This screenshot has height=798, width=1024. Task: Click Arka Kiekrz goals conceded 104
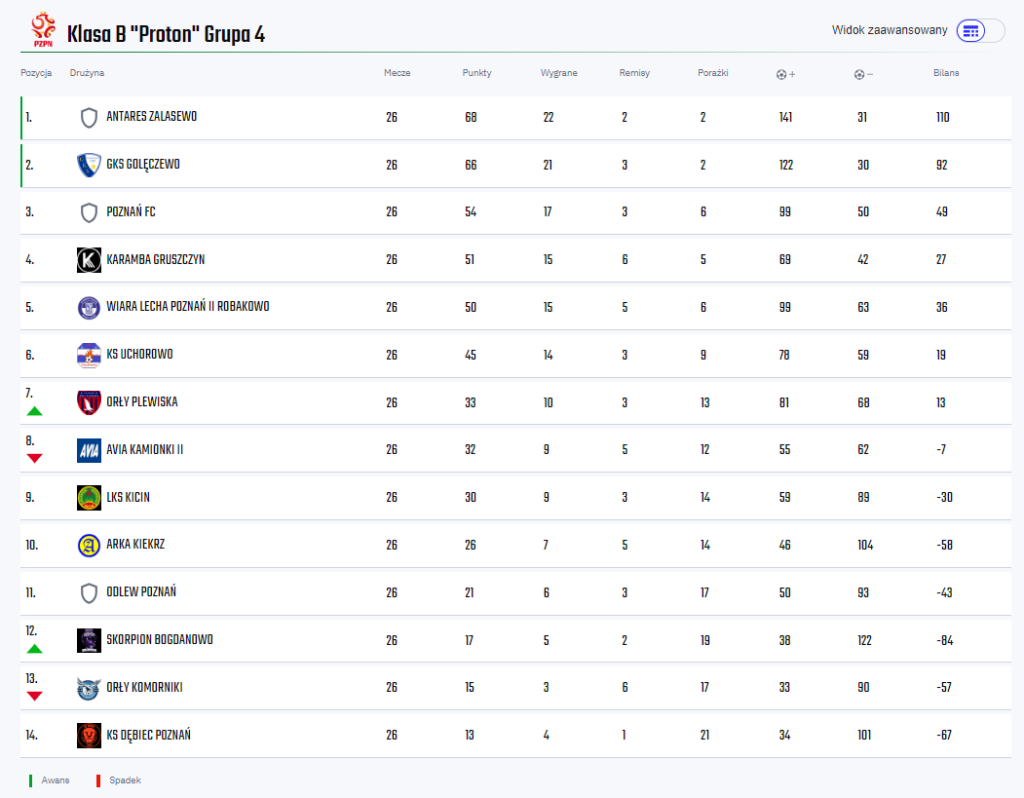(x=865, y=545)
